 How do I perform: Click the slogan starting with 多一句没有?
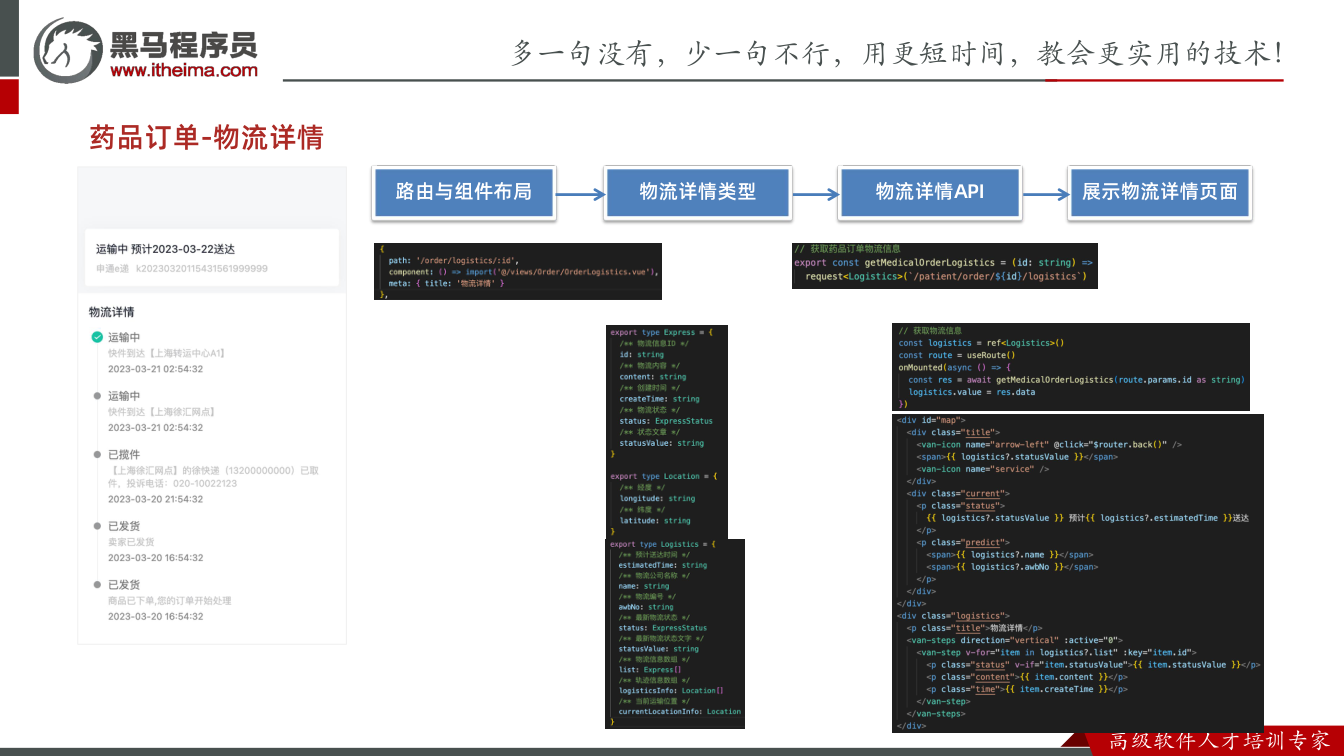click(897, 53)
